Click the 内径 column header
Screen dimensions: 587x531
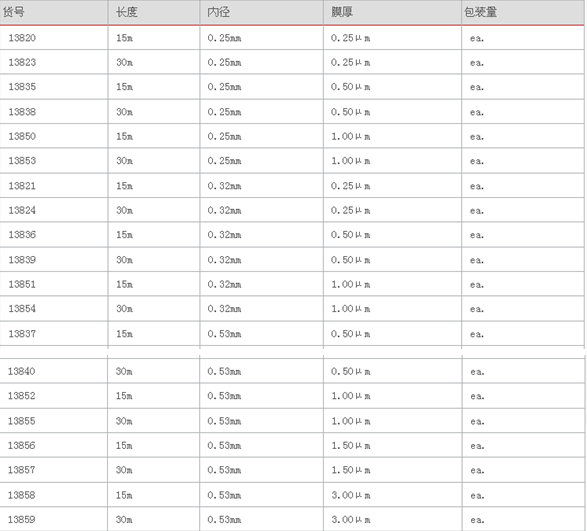tap(219, 12)
